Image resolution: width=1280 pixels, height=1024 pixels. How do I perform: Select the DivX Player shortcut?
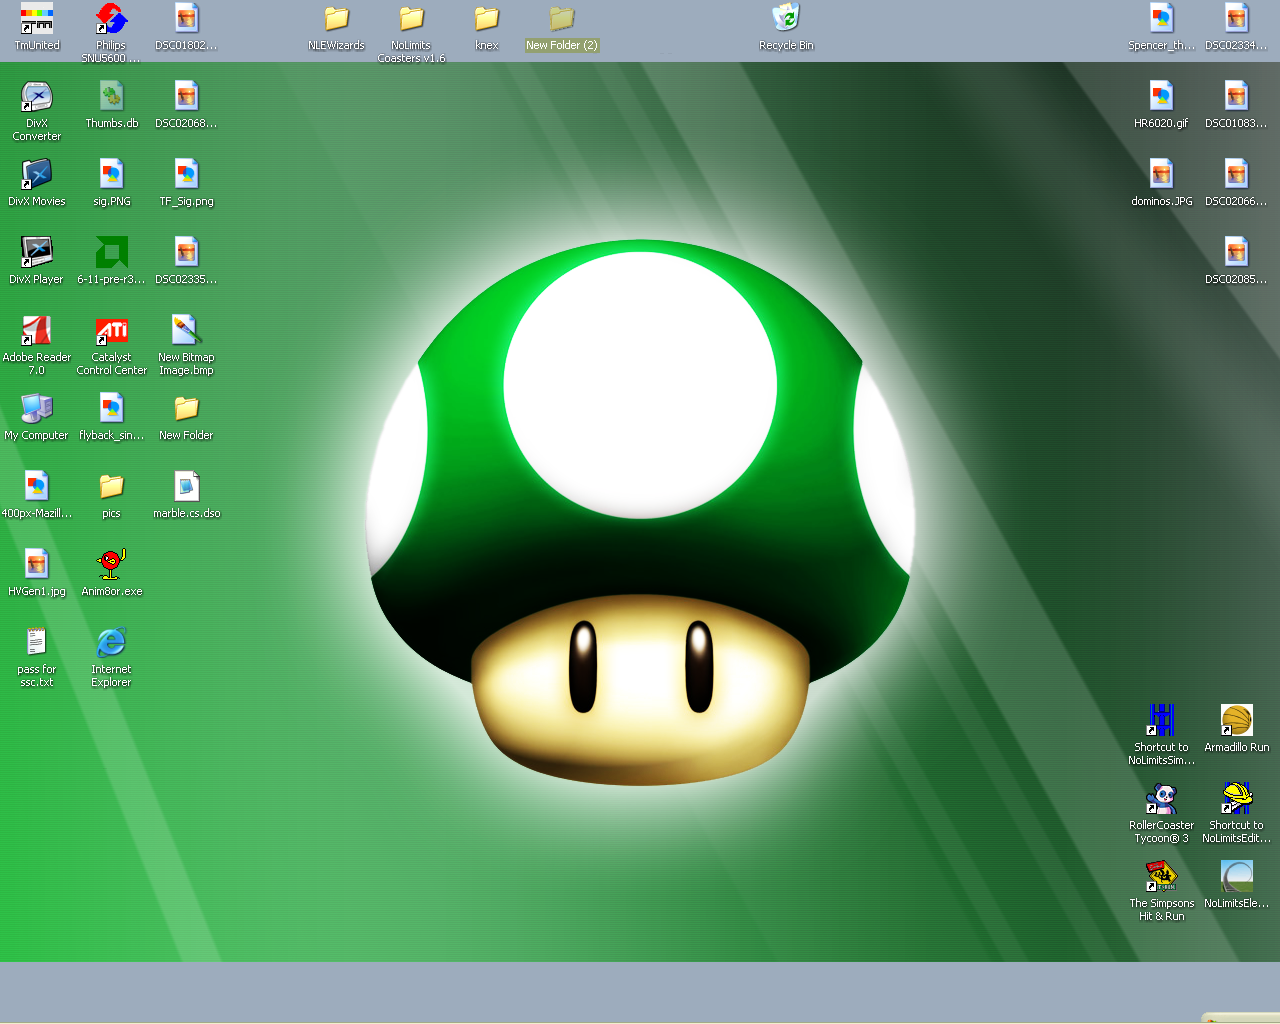tap(37, 252)
